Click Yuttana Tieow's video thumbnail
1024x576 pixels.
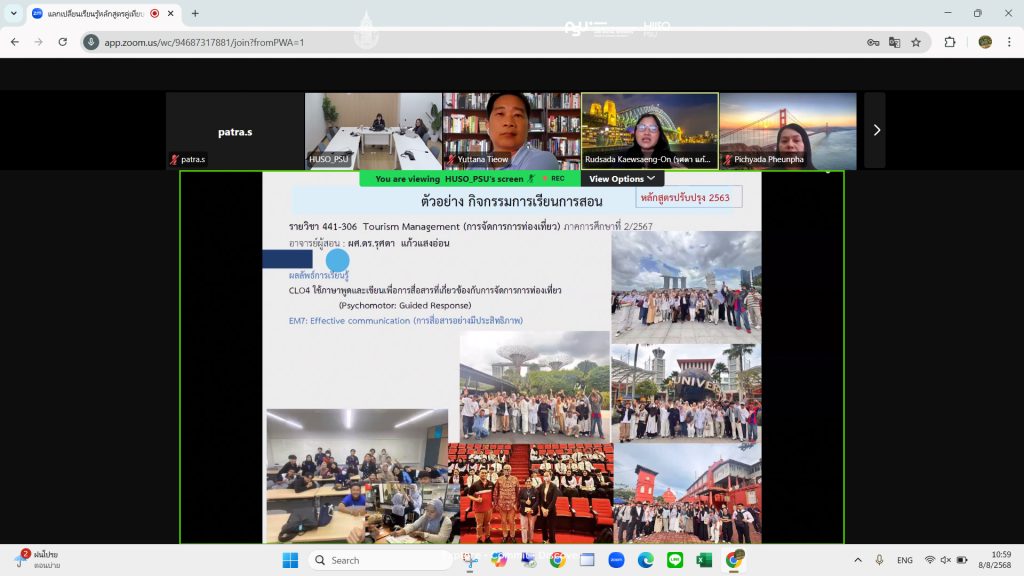510,130
